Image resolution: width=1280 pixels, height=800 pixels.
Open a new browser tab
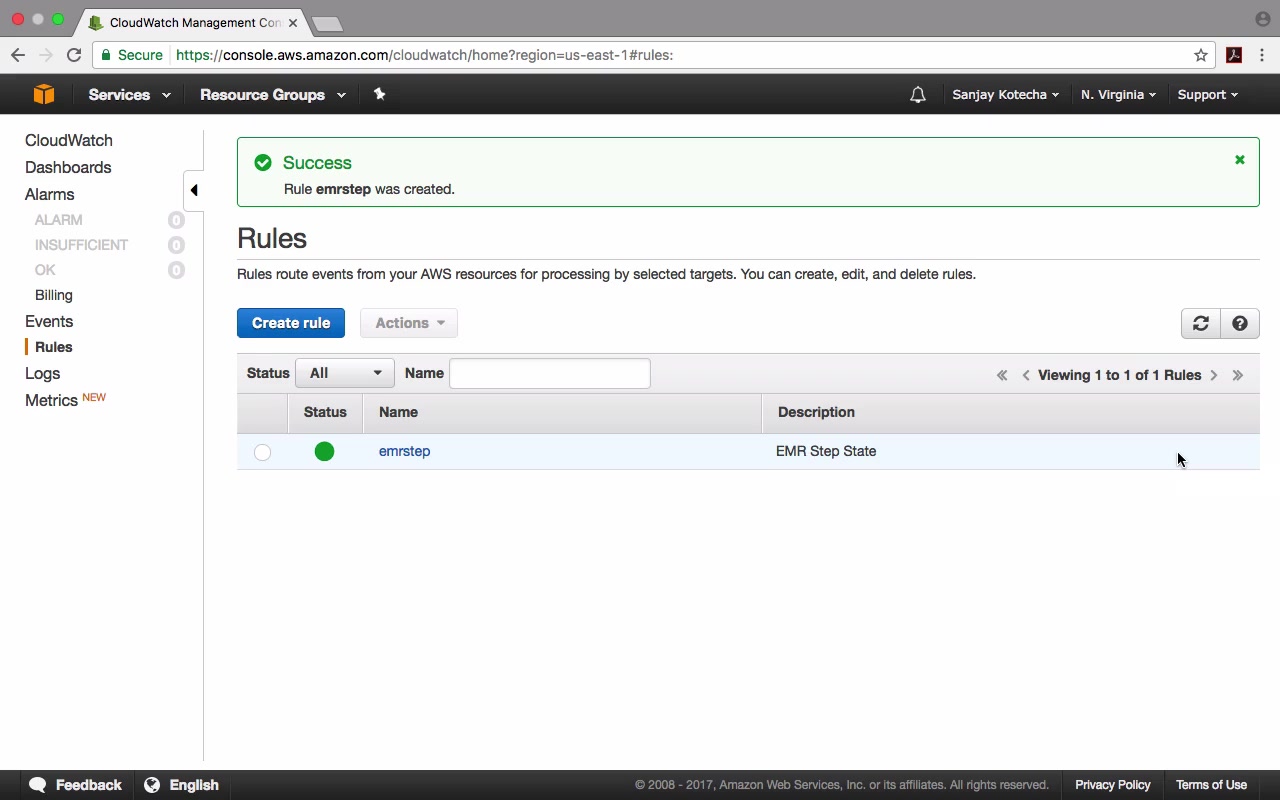coord(327,23)
